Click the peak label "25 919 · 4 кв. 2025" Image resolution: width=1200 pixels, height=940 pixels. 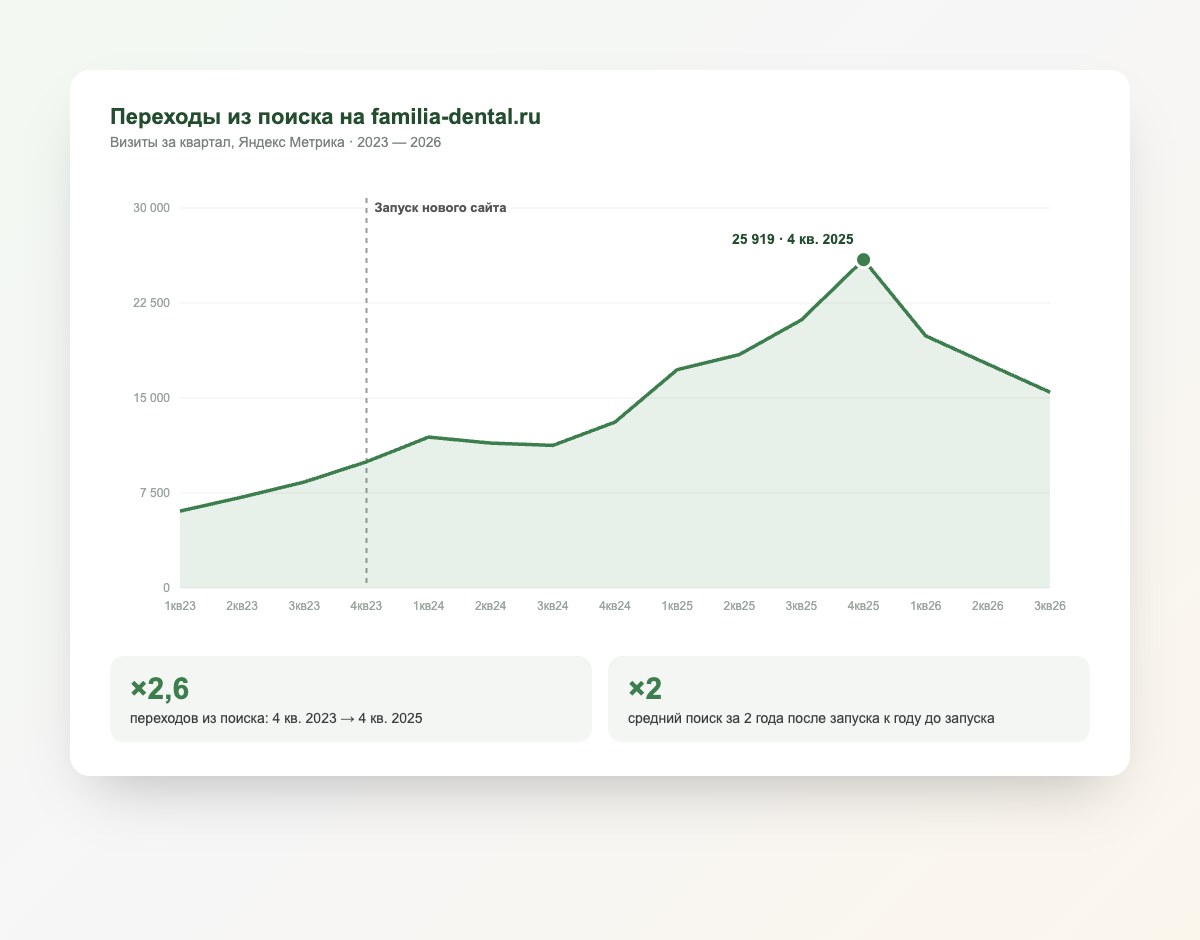pos(793,239)
